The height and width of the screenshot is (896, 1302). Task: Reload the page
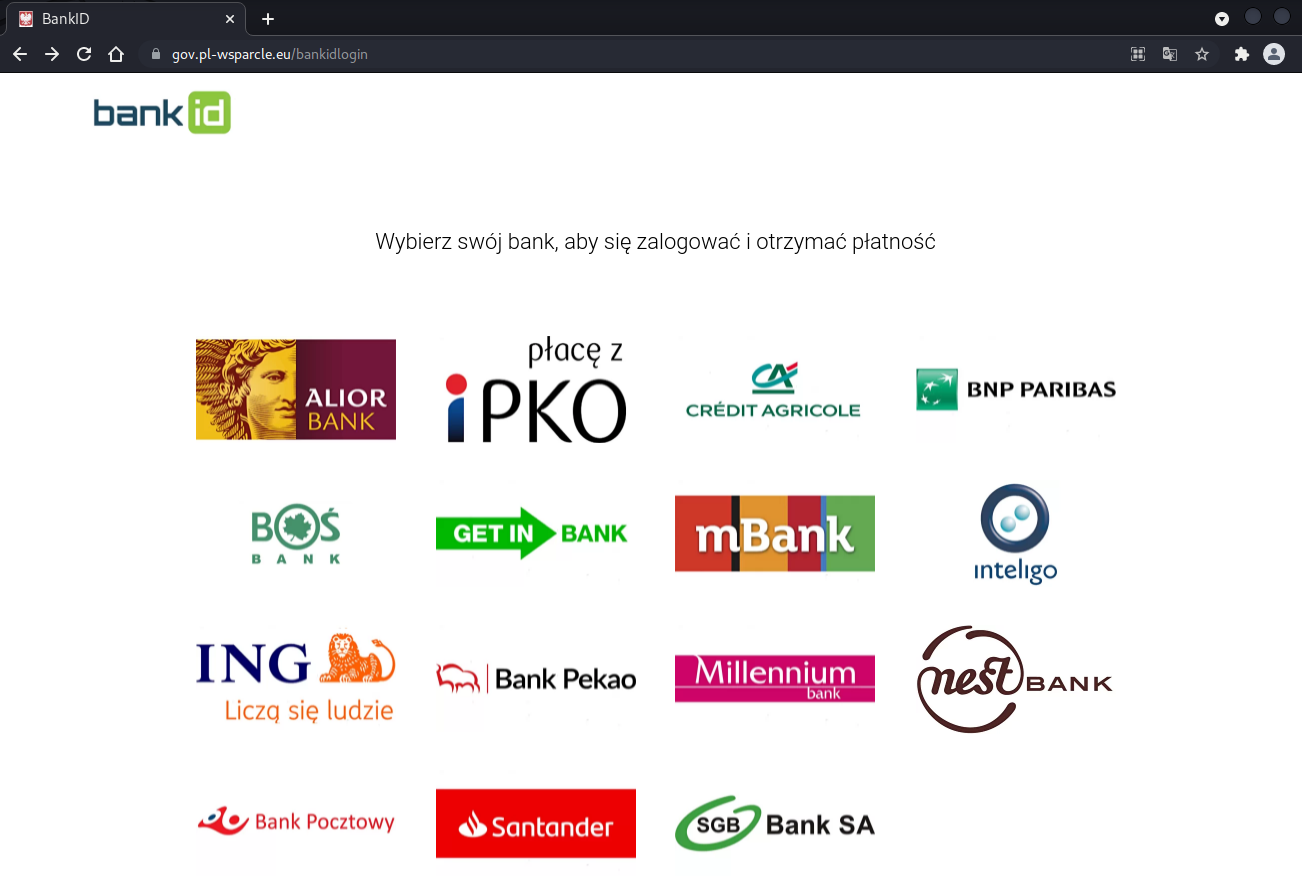84,54
